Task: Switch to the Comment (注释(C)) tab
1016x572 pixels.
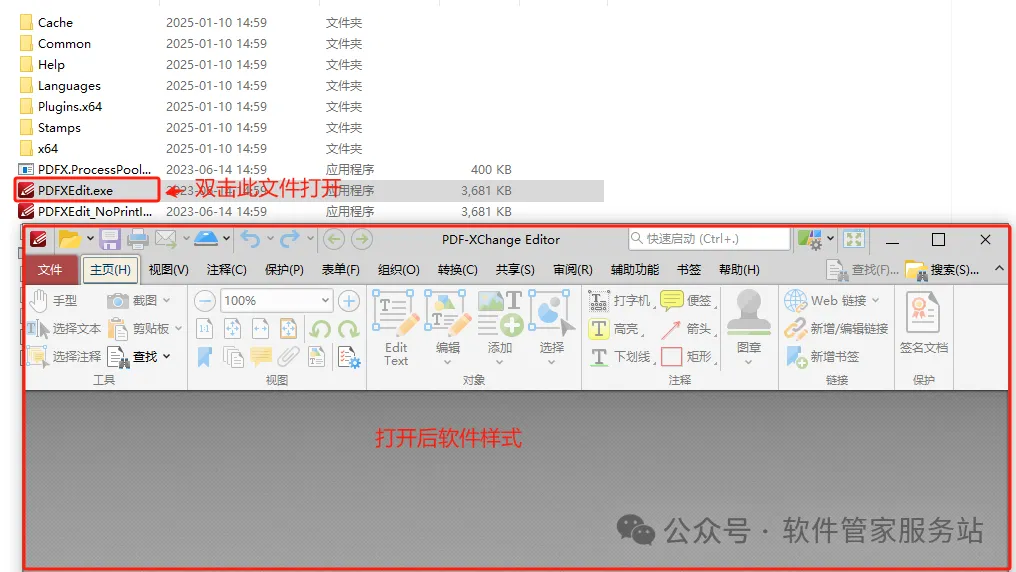Action: coord(227,269)
